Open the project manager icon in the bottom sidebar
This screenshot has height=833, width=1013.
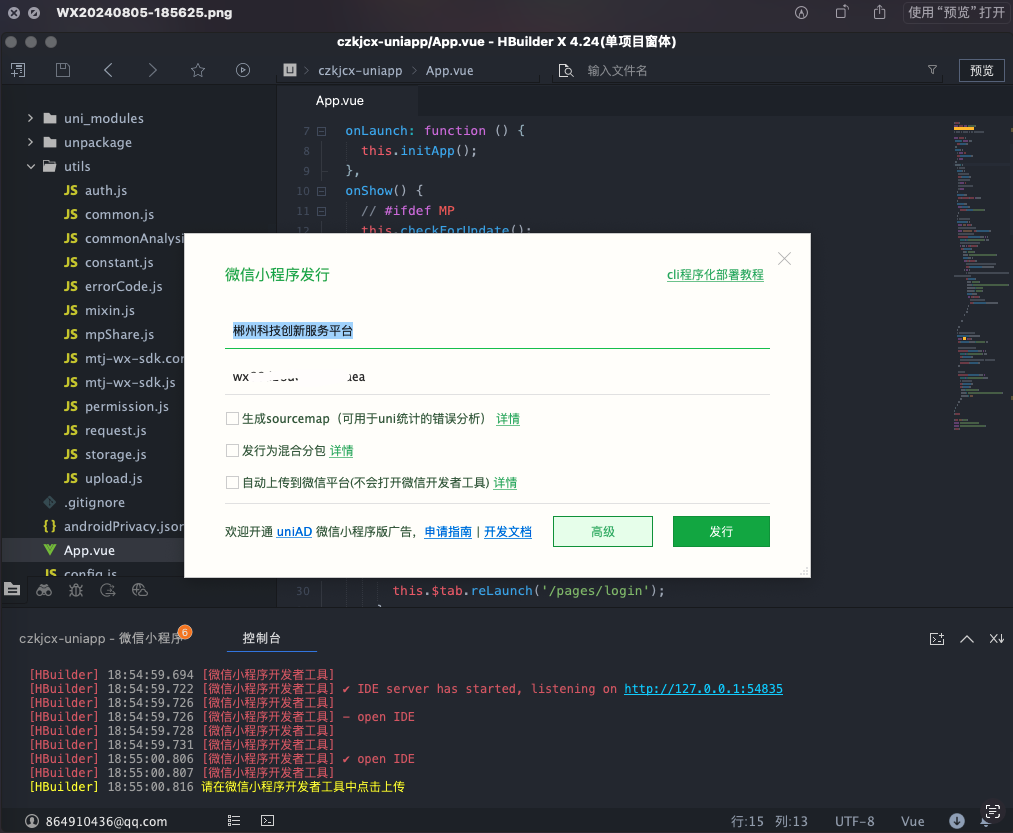[12, 589]
